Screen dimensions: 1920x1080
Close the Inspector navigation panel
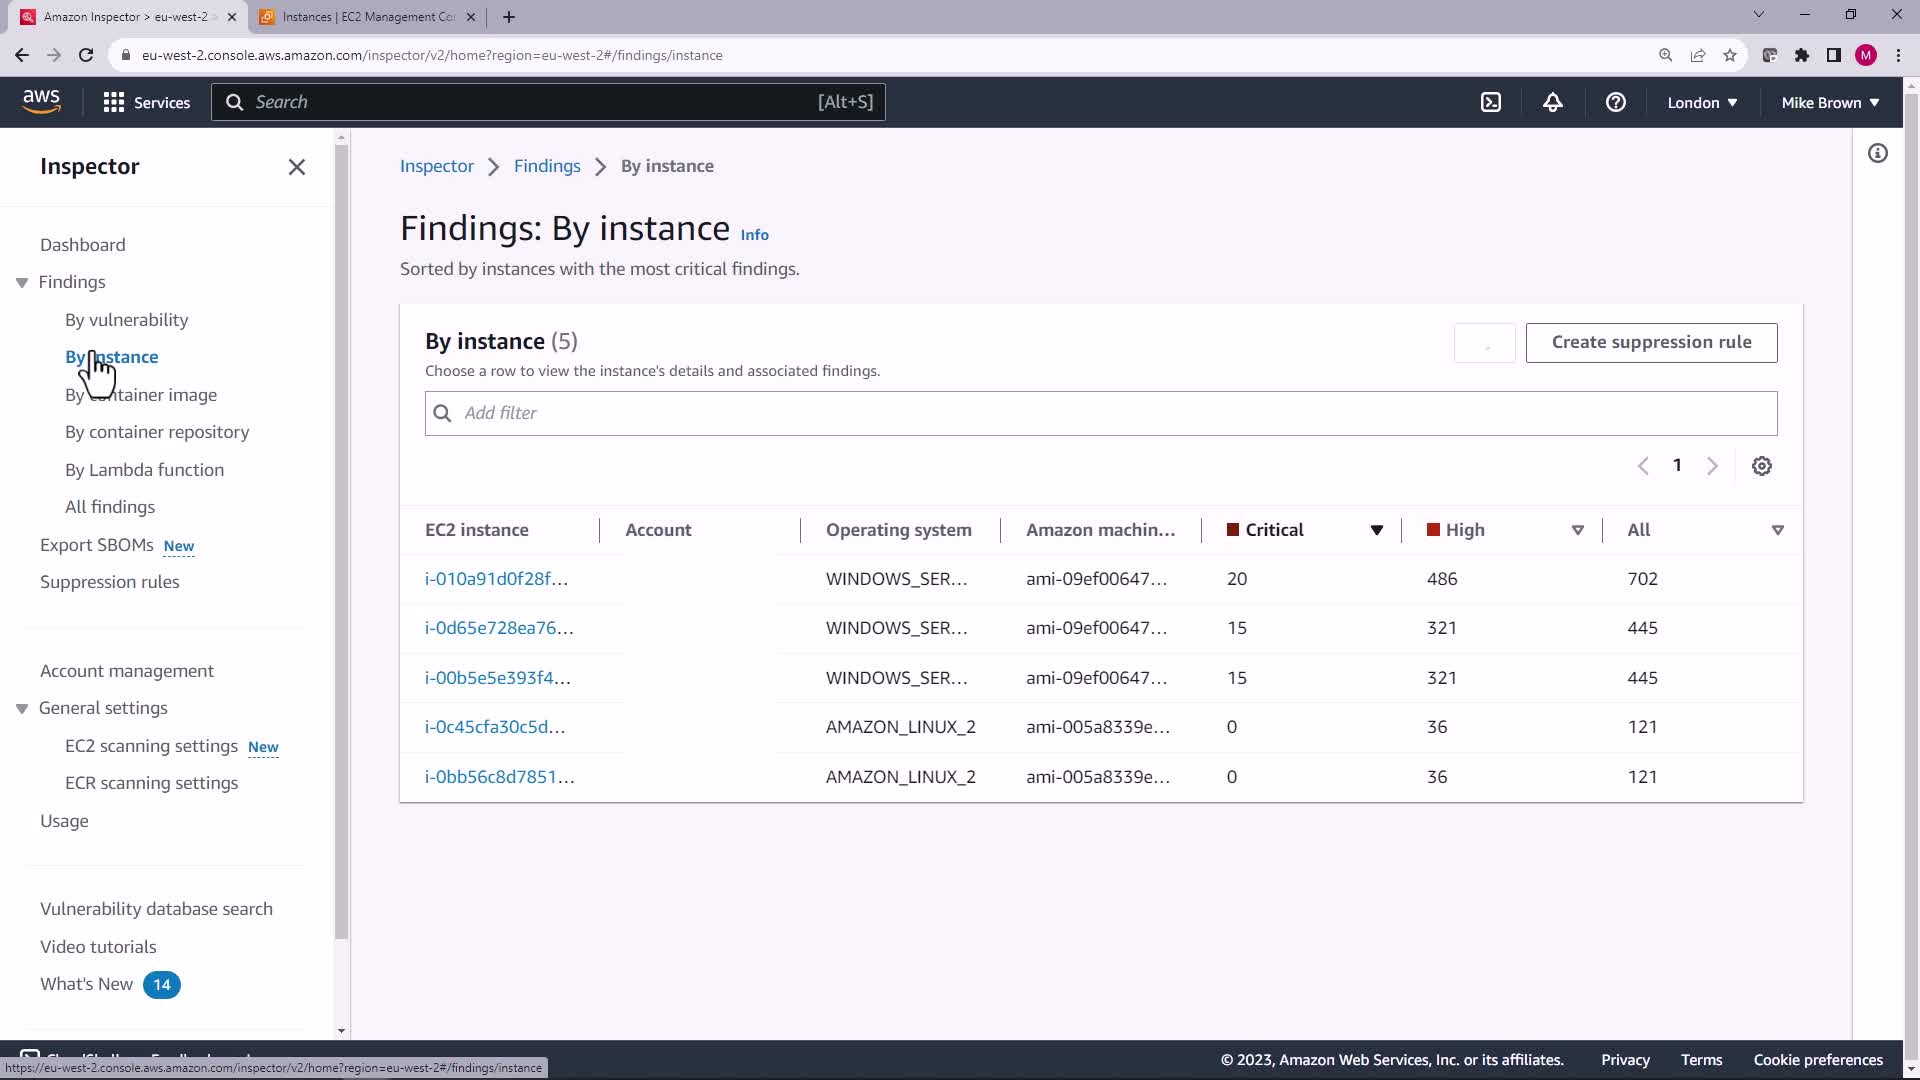pos(296,167)
